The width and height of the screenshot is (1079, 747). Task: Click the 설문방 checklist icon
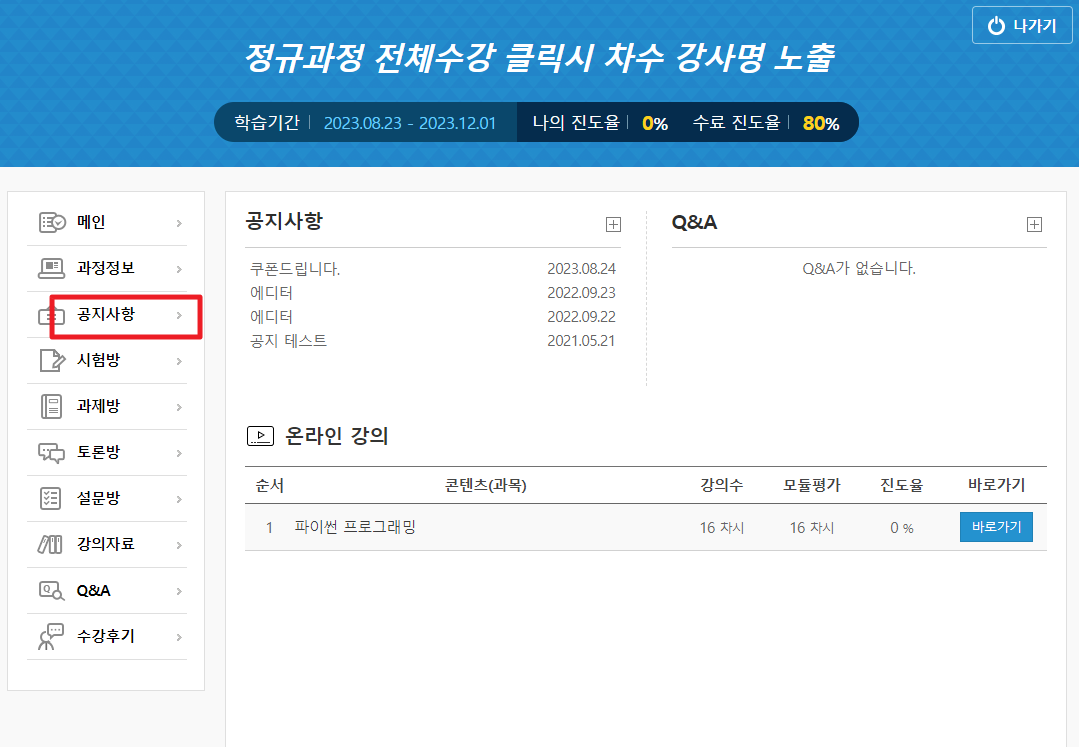[52, 498]
